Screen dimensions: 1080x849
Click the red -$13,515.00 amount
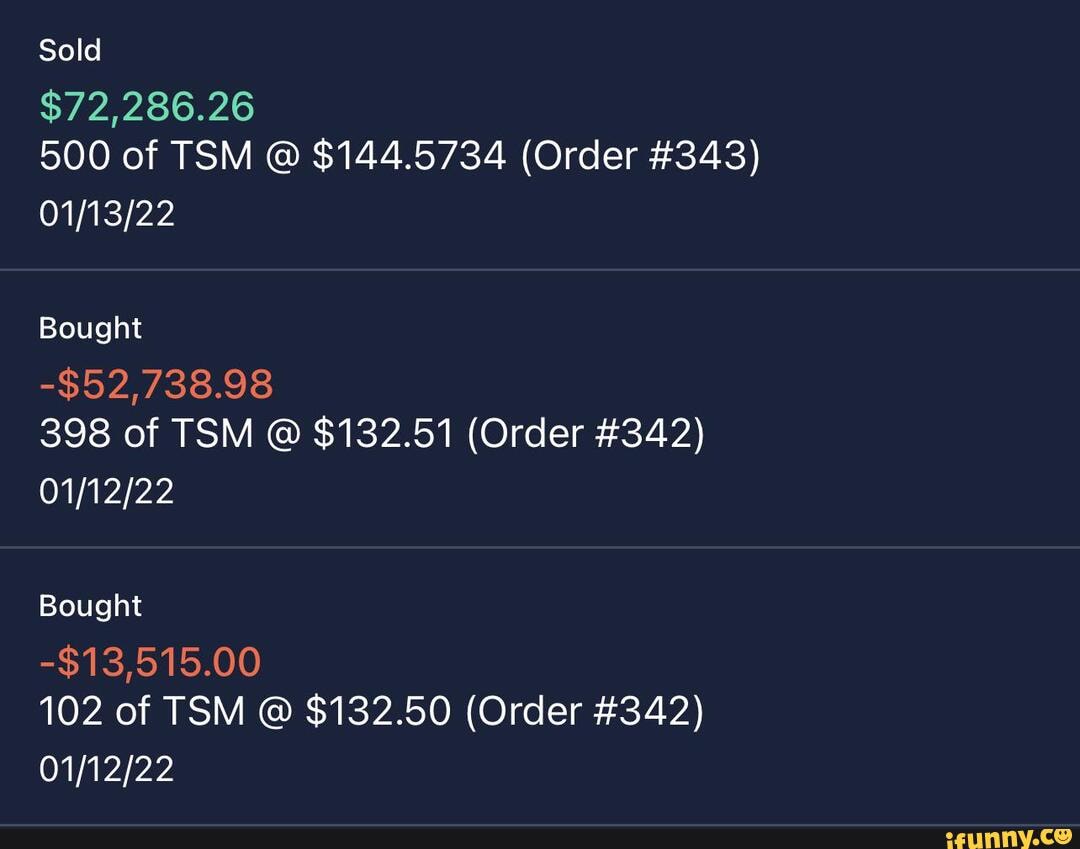(x=150, y=661)
